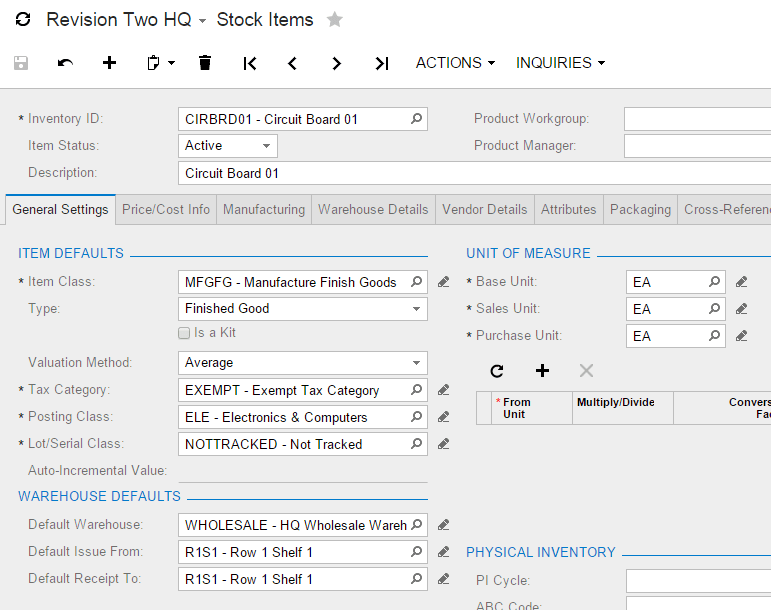Viewport: 771px width, 610px height.
Task: Open lookup magnifier for Posting Class
Action: click(x=416, y=417)
